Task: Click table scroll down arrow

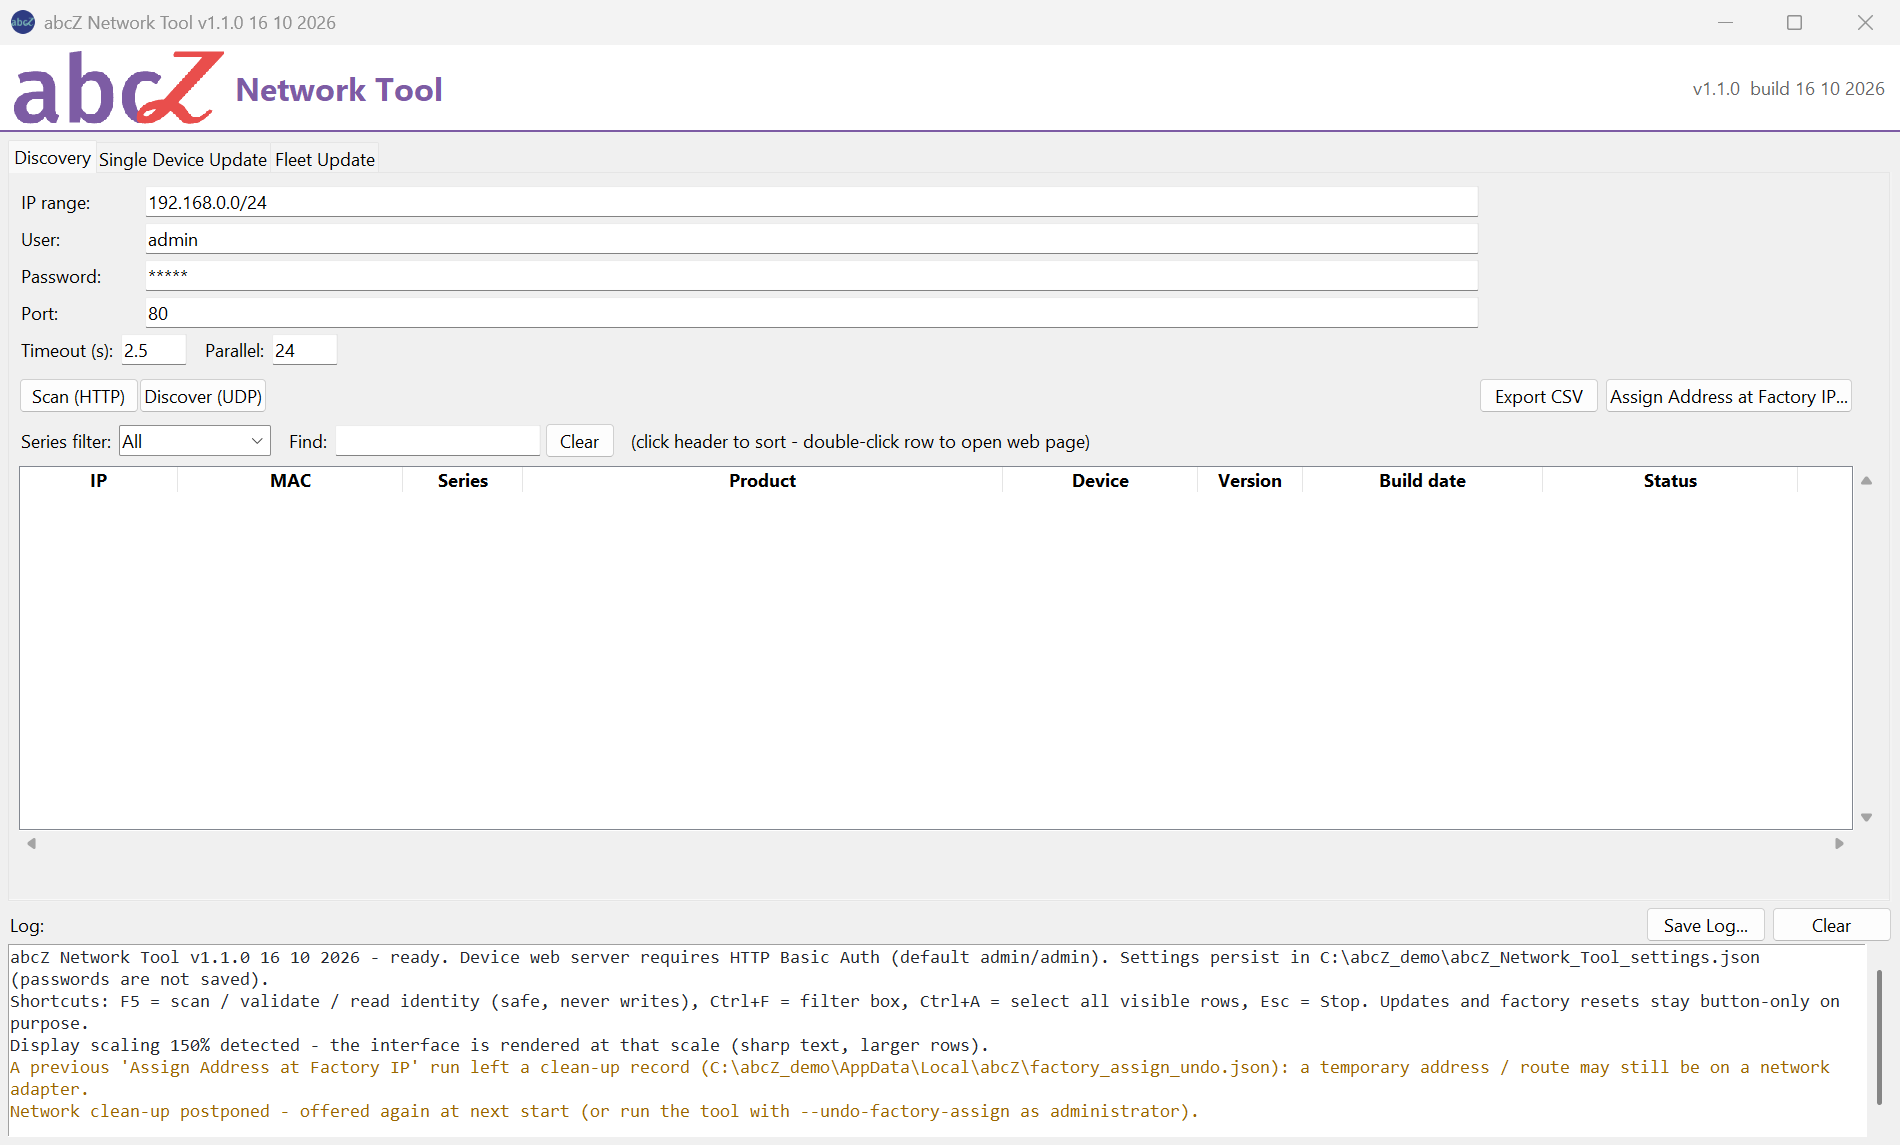Action: (x=1866, y=817)
